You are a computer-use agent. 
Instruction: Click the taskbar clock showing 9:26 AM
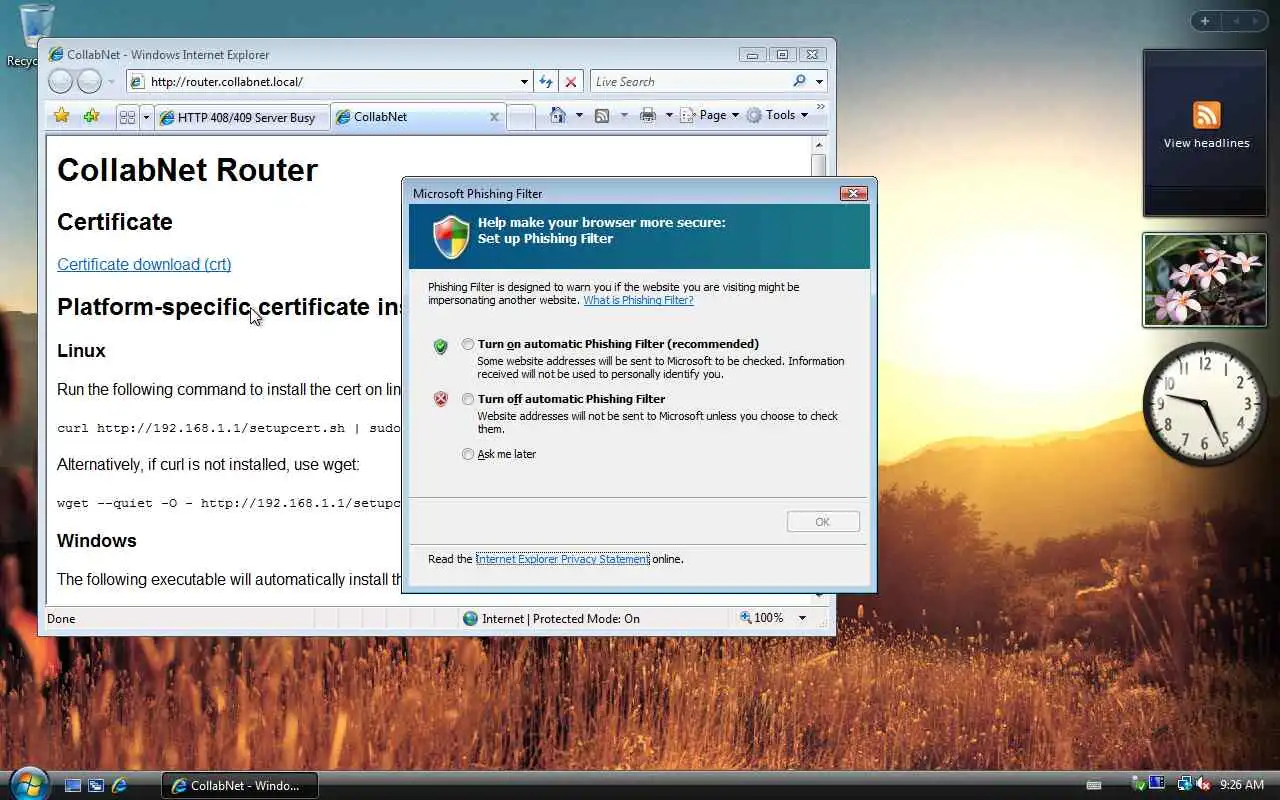tap(1242, 785)
